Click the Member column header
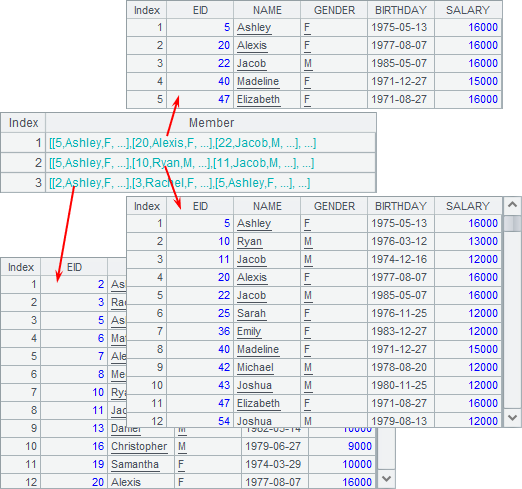The image size is (522, 489). (x=211, y=123)
